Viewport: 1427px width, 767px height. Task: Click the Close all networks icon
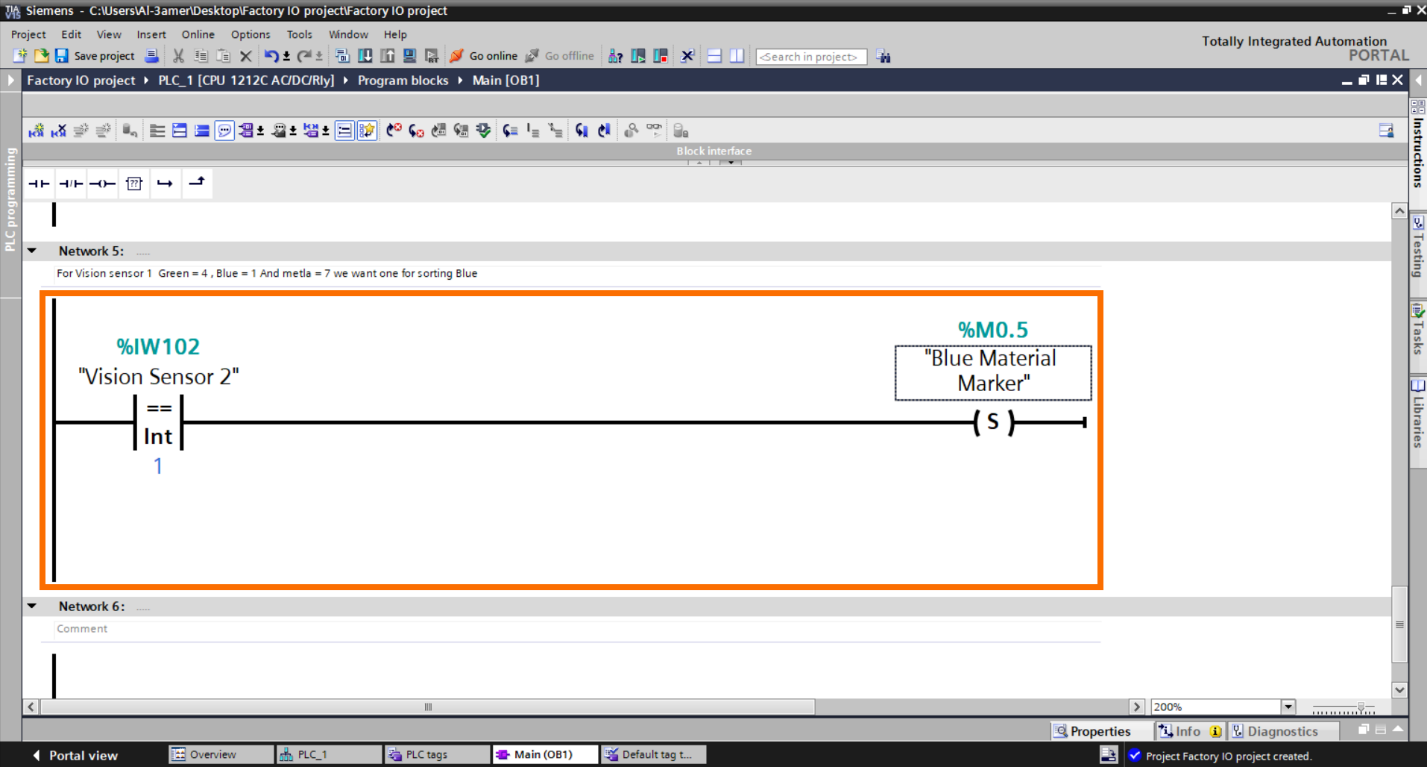point(201,131)
